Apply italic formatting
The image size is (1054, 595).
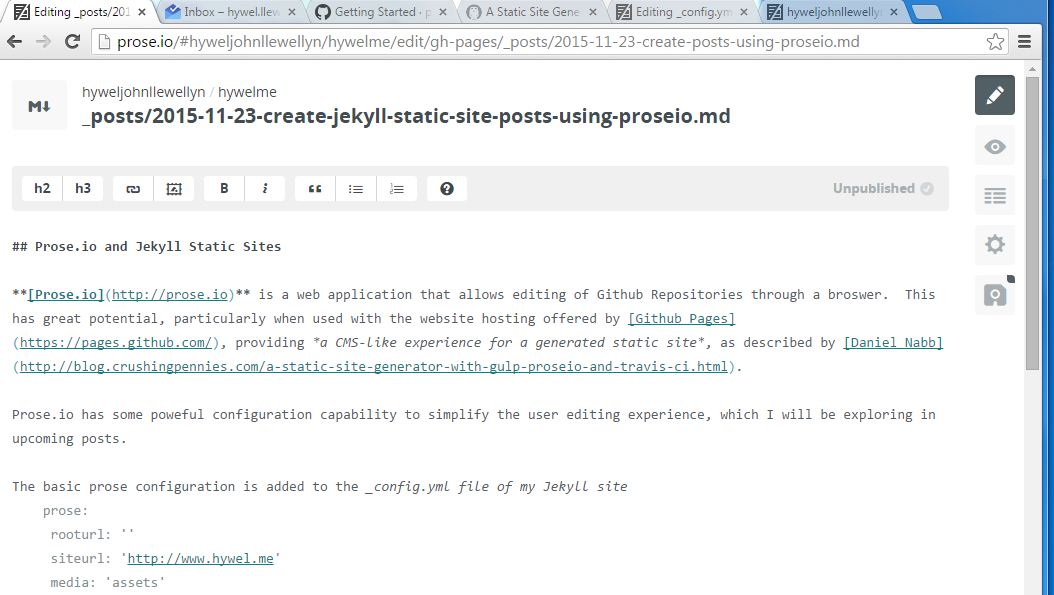point(265,189)
